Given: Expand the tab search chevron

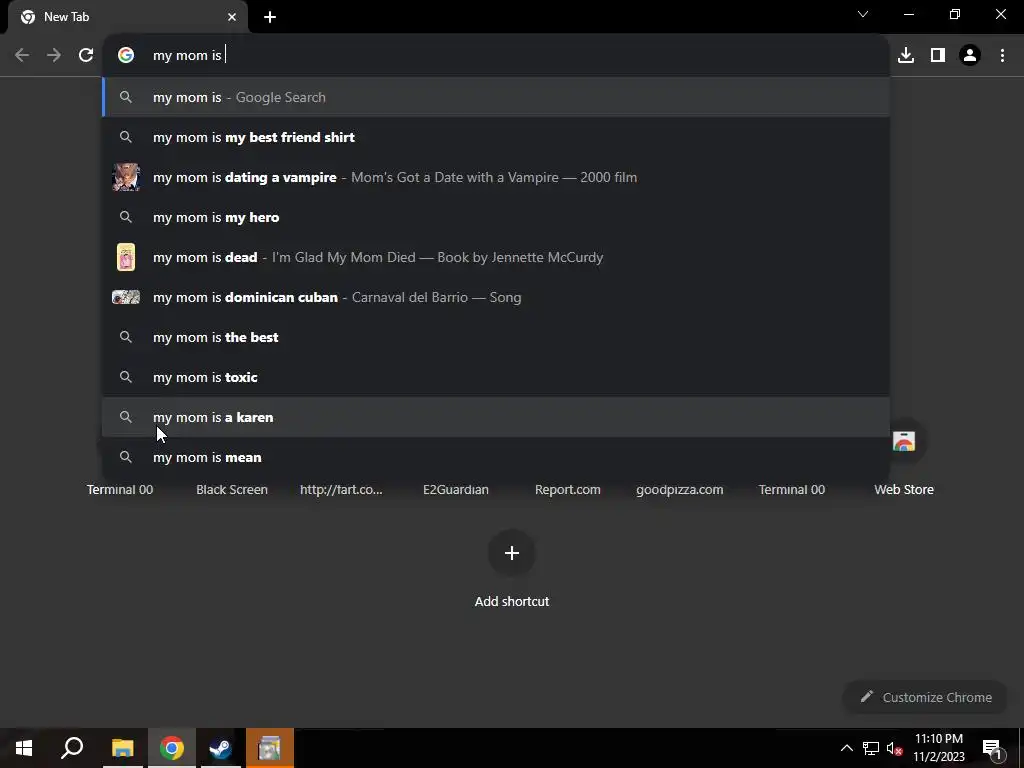Looking at the screenshot, I should point(863,14).
